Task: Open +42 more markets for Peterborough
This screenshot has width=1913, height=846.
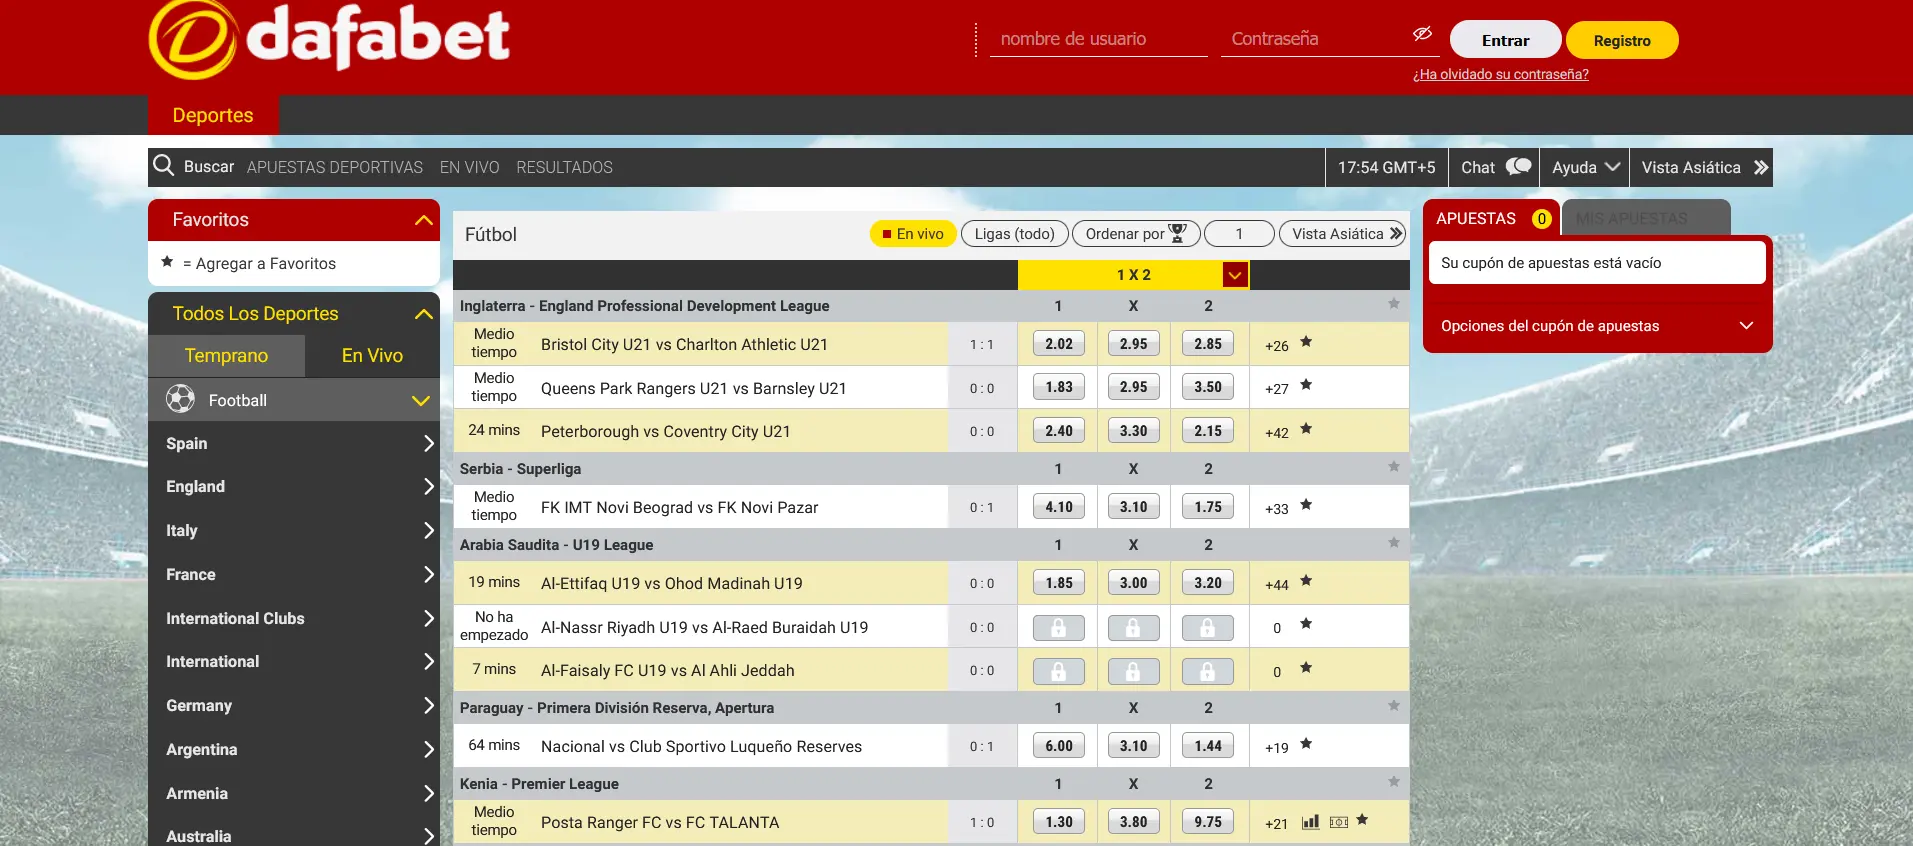Action: click(1276, 433)
